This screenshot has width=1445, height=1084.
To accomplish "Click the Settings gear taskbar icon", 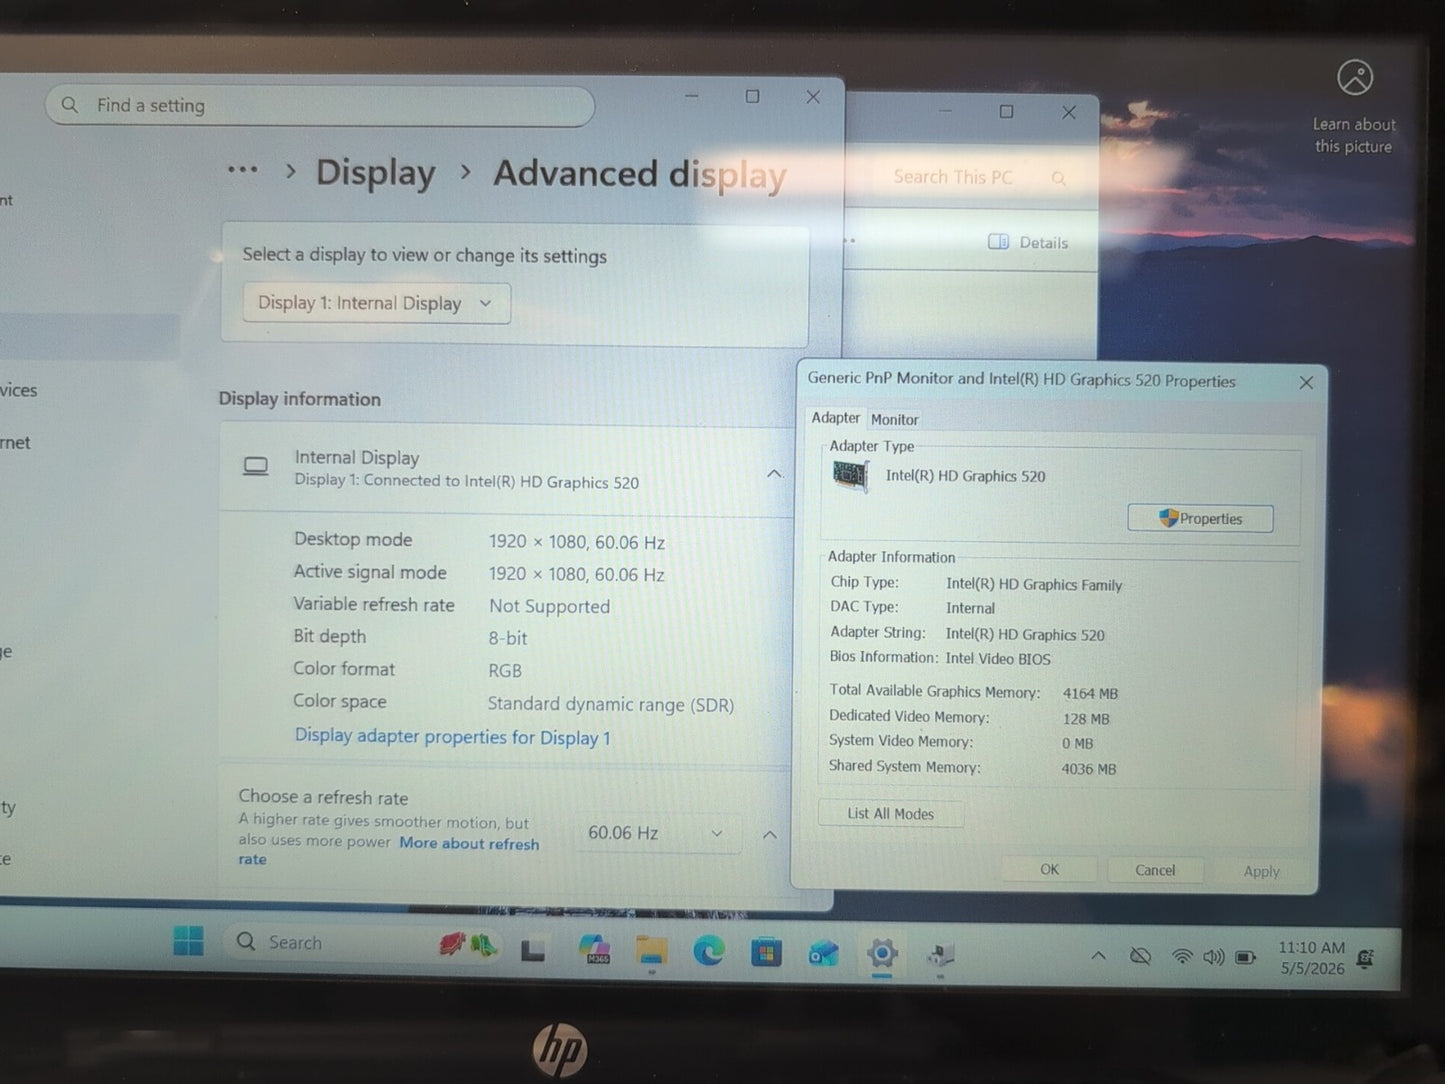I will pos(882,953).
